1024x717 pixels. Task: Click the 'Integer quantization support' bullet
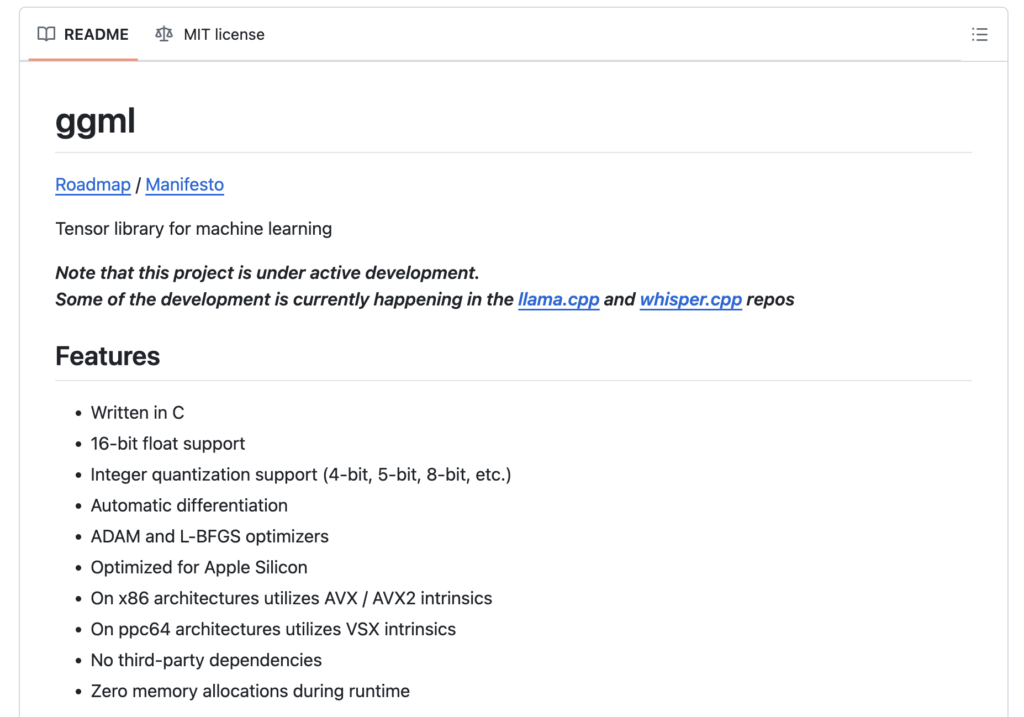coord(301,475)
